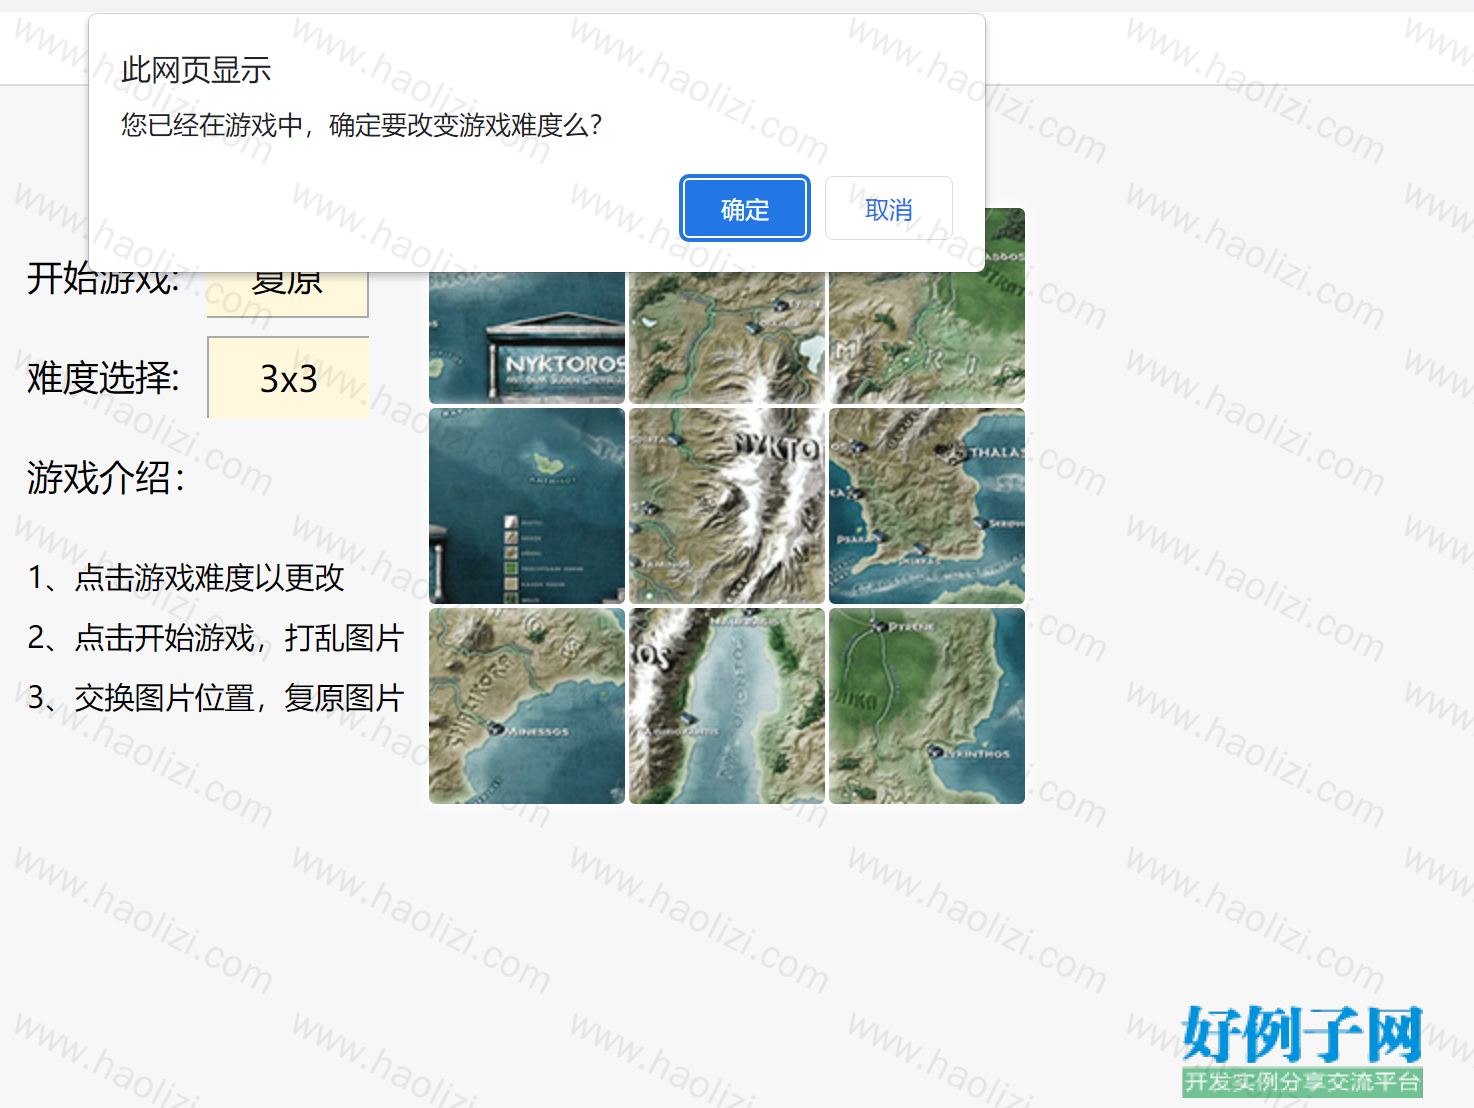Click instruction line 点击开始游戏，打乱图片
The image size is (1474, 1108).
coord(216,638)
